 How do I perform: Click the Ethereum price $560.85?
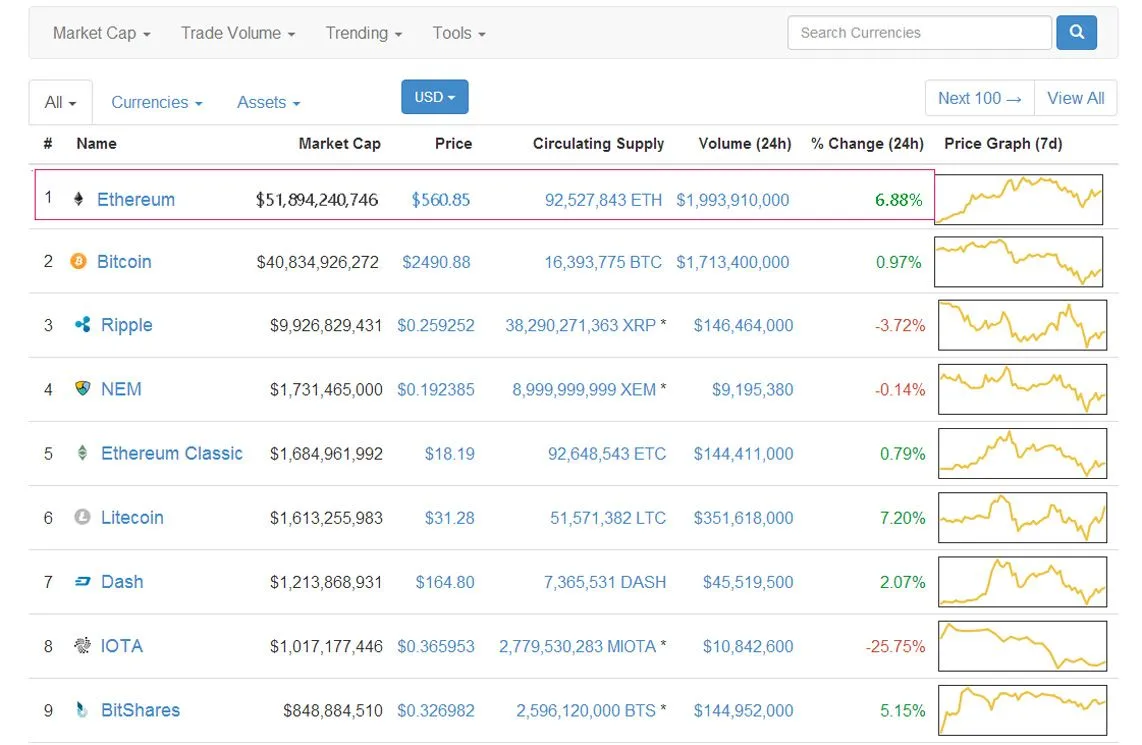(x=441, y=200)
